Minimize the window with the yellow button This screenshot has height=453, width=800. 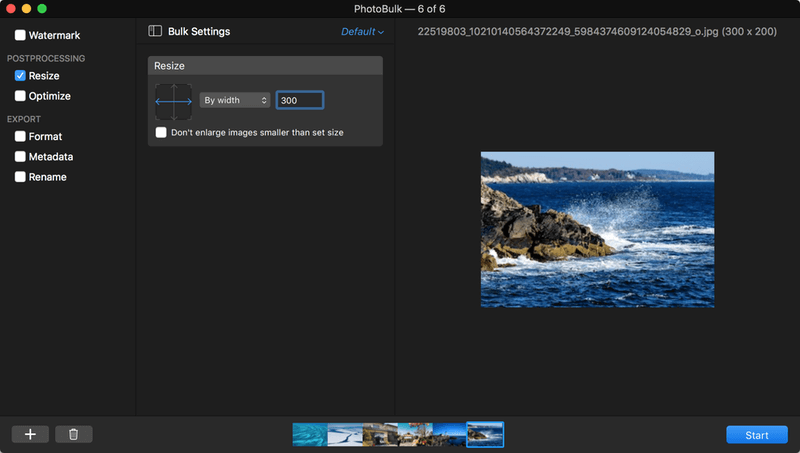27,9
